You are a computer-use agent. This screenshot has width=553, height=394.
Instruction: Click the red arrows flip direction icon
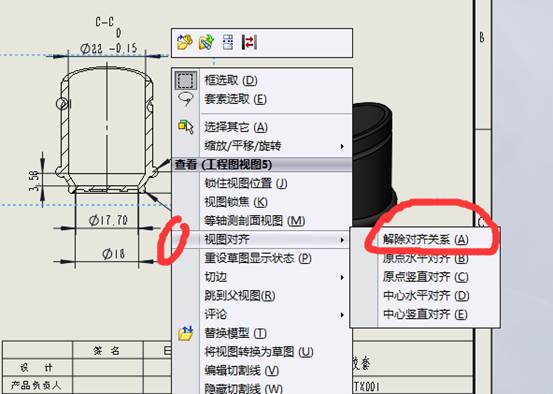tap(249, 42)
